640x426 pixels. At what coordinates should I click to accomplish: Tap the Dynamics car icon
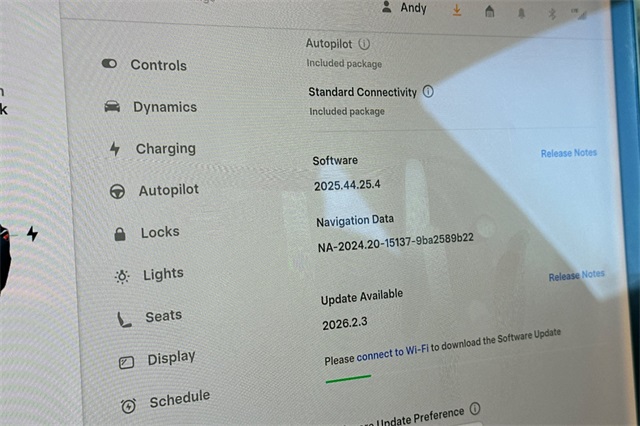point(112,107)
